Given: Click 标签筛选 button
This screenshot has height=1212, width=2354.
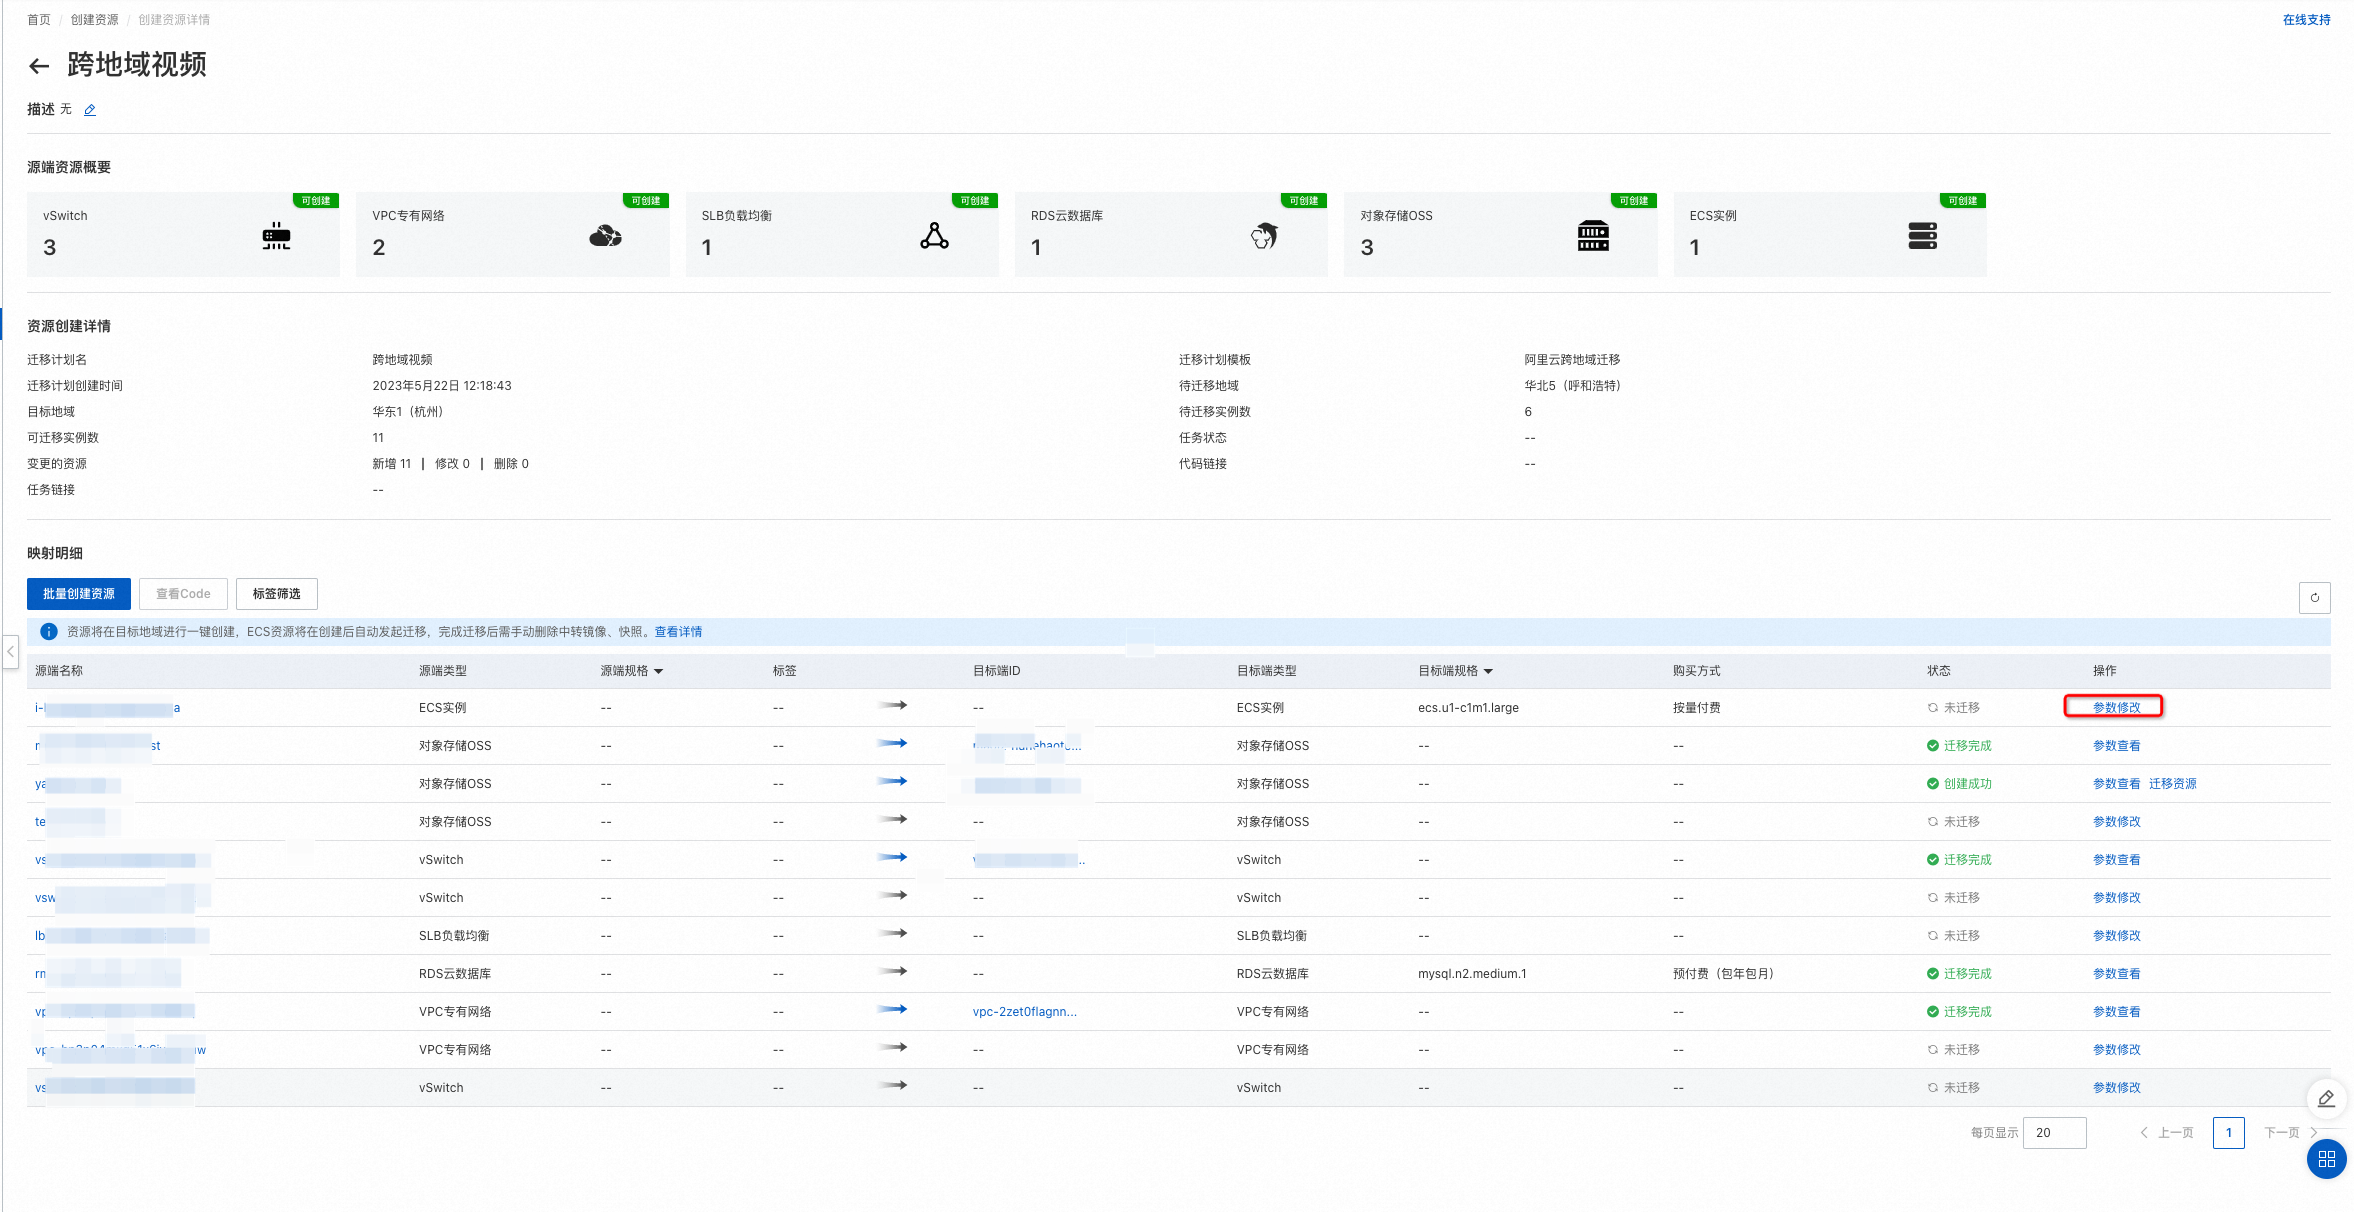Looking at the screenshot, I should click(276, 594).
